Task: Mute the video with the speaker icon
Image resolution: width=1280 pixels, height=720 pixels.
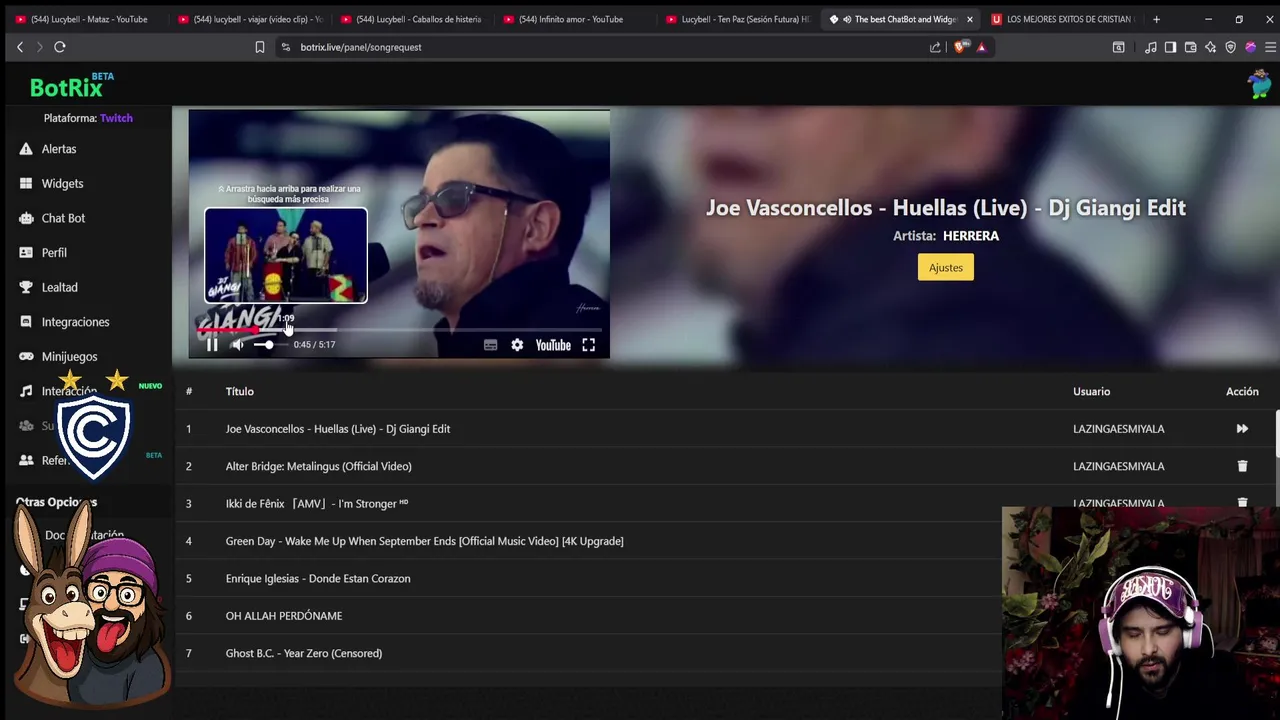Action: [238, 345]
